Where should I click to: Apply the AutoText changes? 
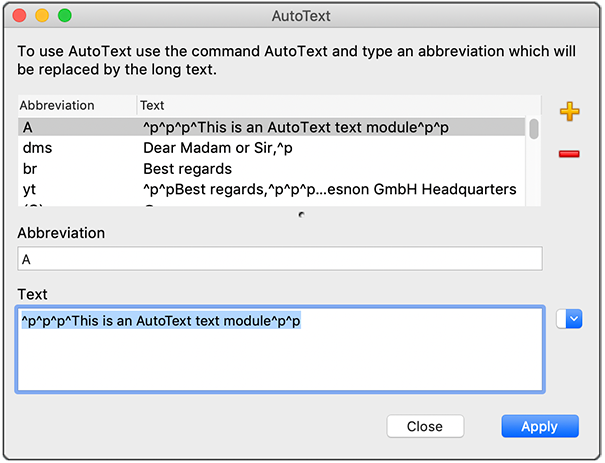point(539,426)
